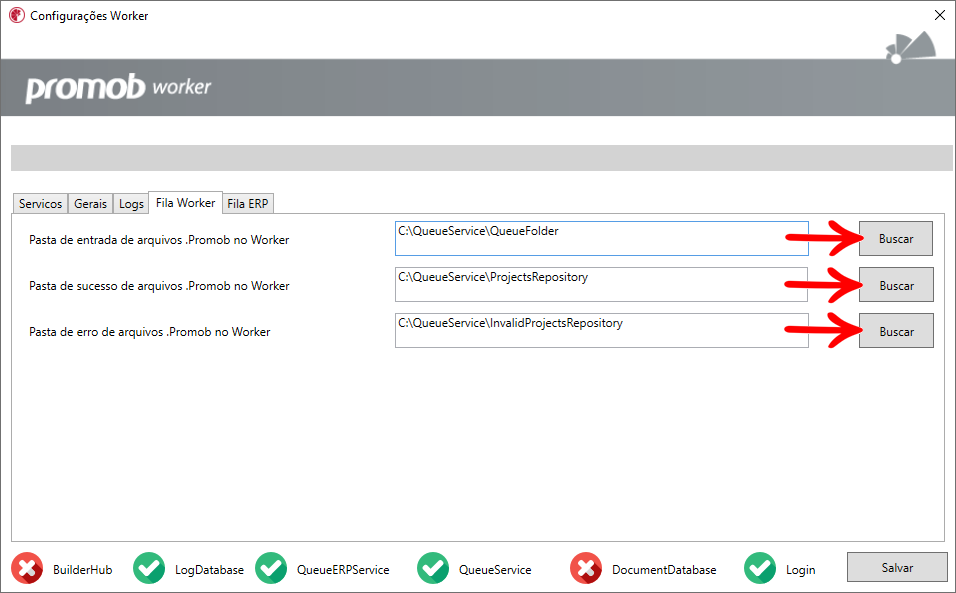Click the QueueService status label
This screenshot has height=593, width=956.
(x=495, y=570)
